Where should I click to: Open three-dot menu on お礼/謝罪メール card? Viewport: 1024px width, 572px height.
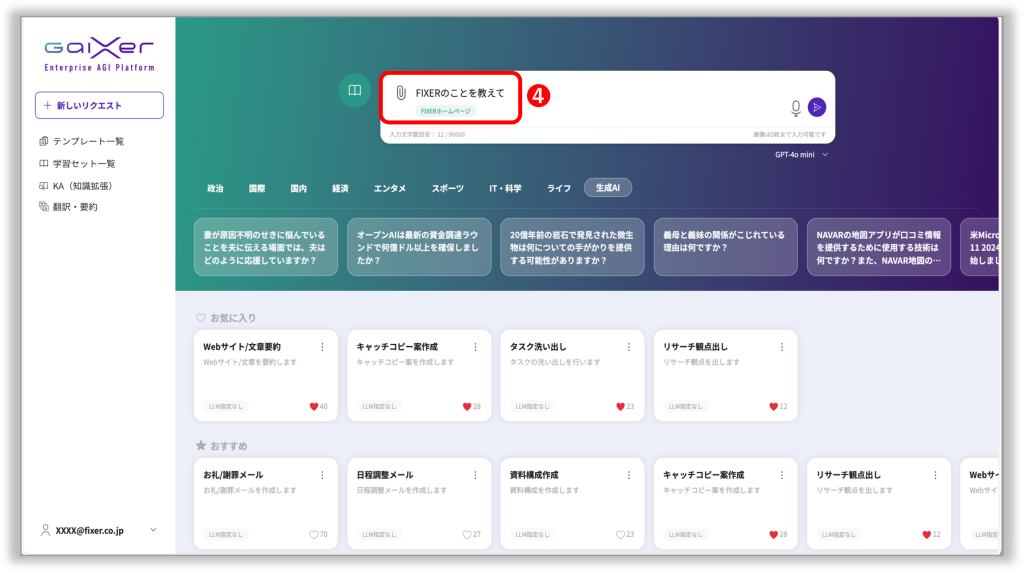point(322,475)
